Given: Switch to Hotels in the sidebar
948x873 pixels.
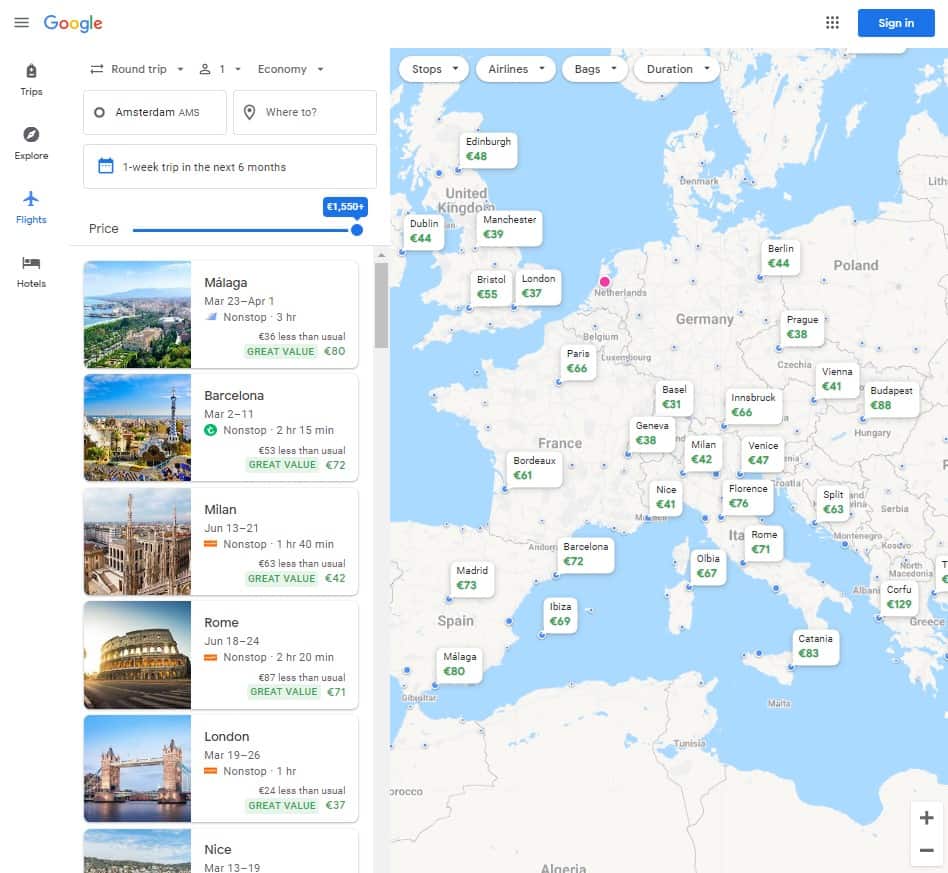Looking at the screenshot, I should (31, 272).
